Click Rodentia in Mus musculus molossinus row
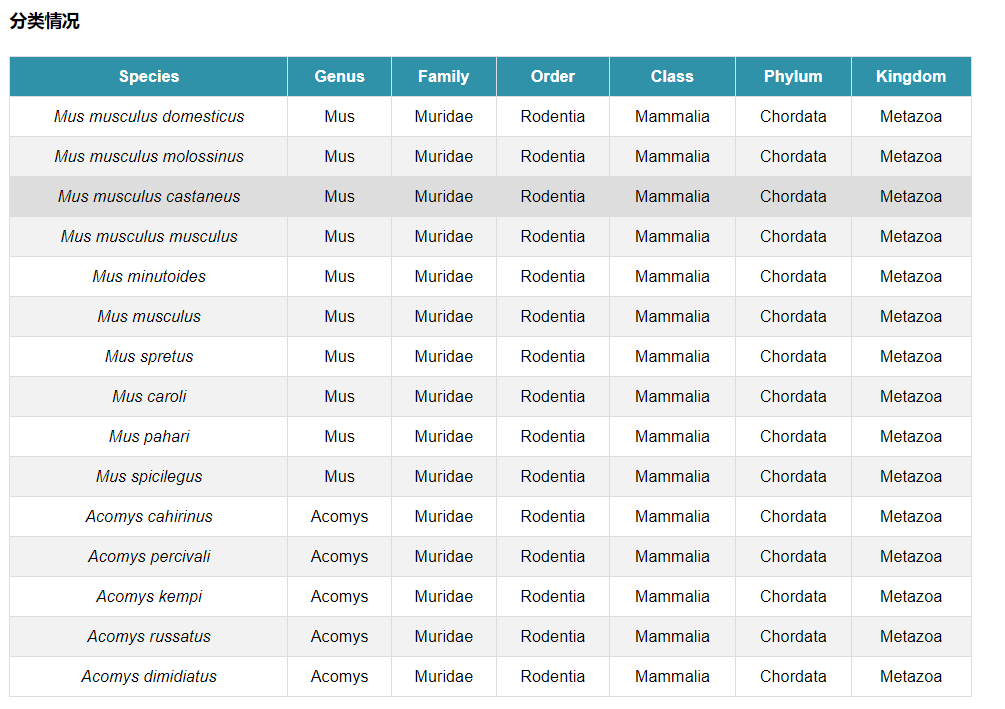Image resolution: width=1005 pixels, height=709 pixels. click(552, 156)
